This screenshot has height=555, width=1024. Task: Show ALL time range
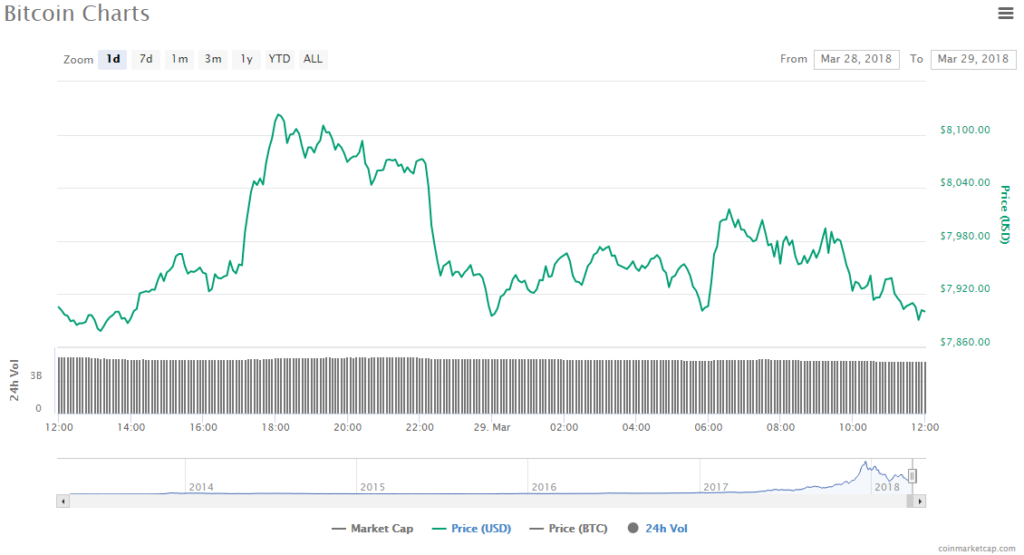(313, 59)
